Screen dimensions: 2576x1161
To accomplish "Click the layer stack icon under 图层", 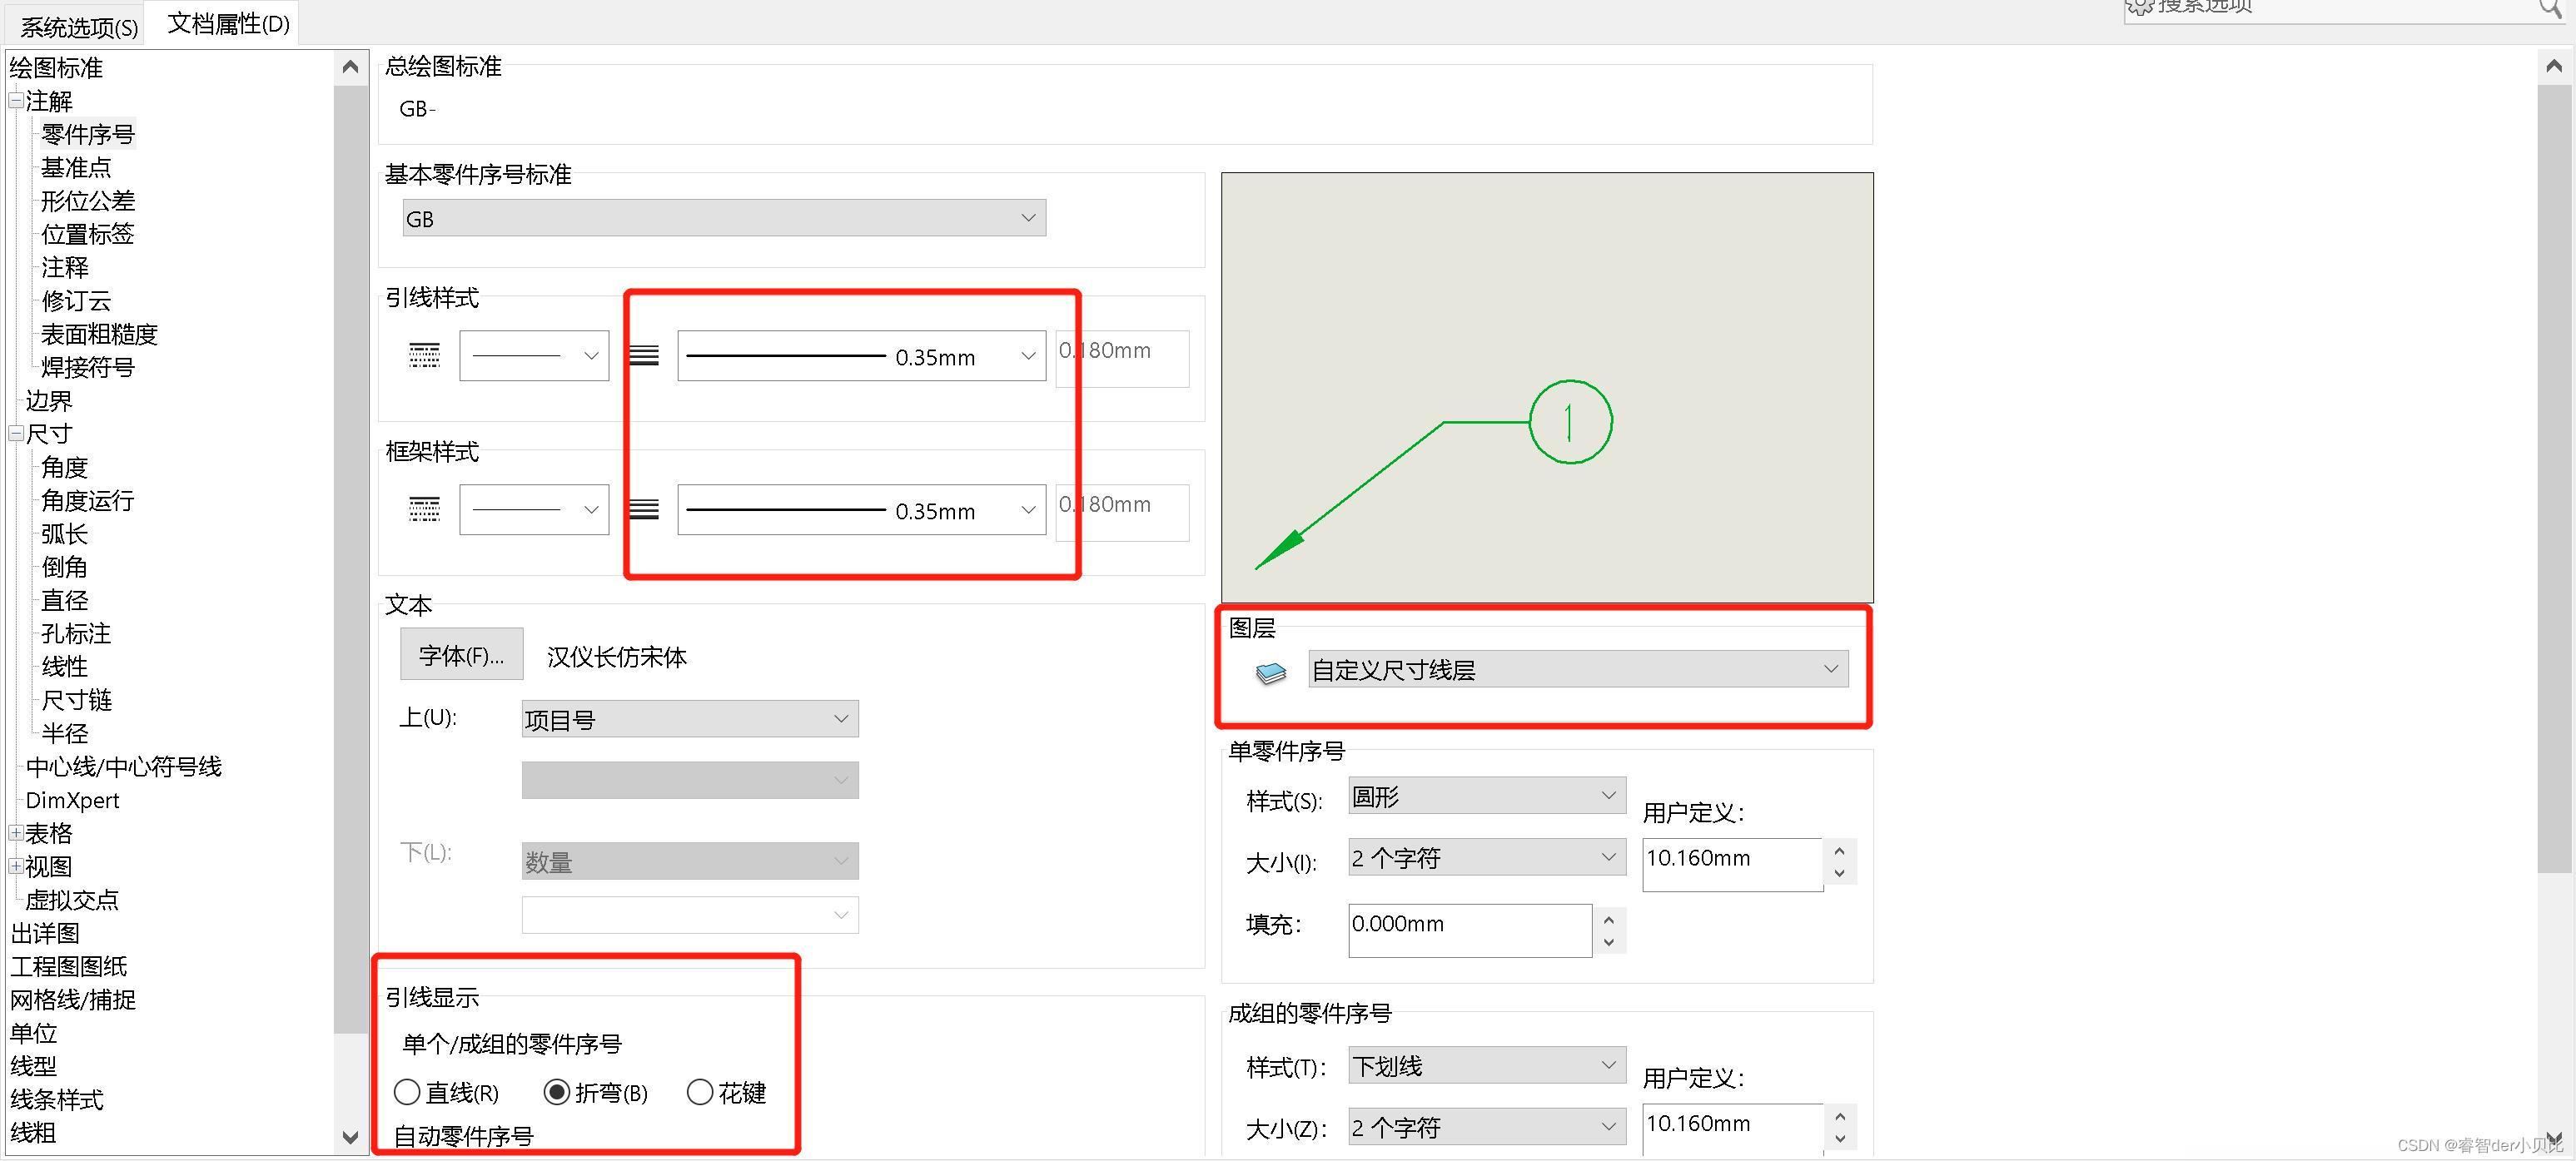I will pyautogui.click(x=1270, y=672).
